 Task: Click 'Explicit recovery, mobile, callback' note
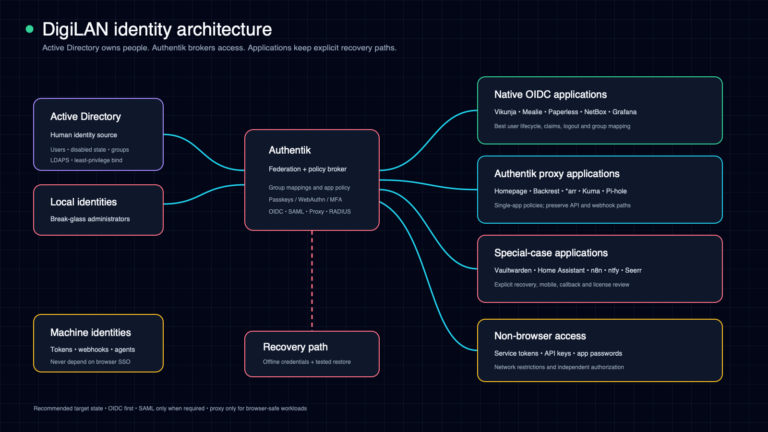pos(562,285)
